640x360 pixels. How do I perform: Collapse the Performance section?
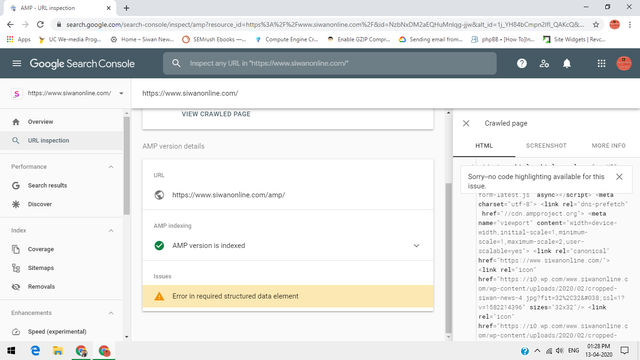point(111,167)
